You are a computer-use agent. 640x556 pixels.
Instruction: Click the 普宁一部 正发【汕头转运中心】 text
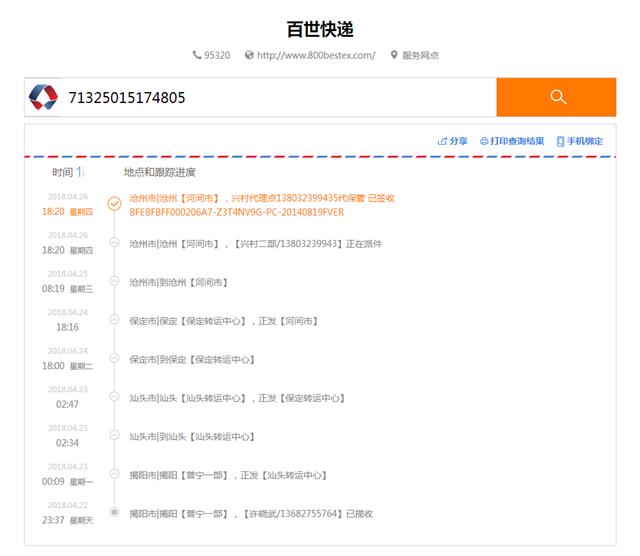coord(228,475)
